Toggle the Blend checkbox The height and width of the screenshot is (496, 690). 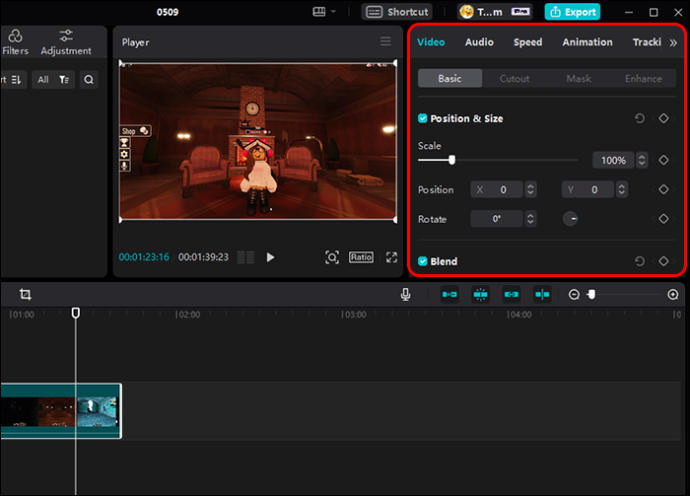(422, 261)
